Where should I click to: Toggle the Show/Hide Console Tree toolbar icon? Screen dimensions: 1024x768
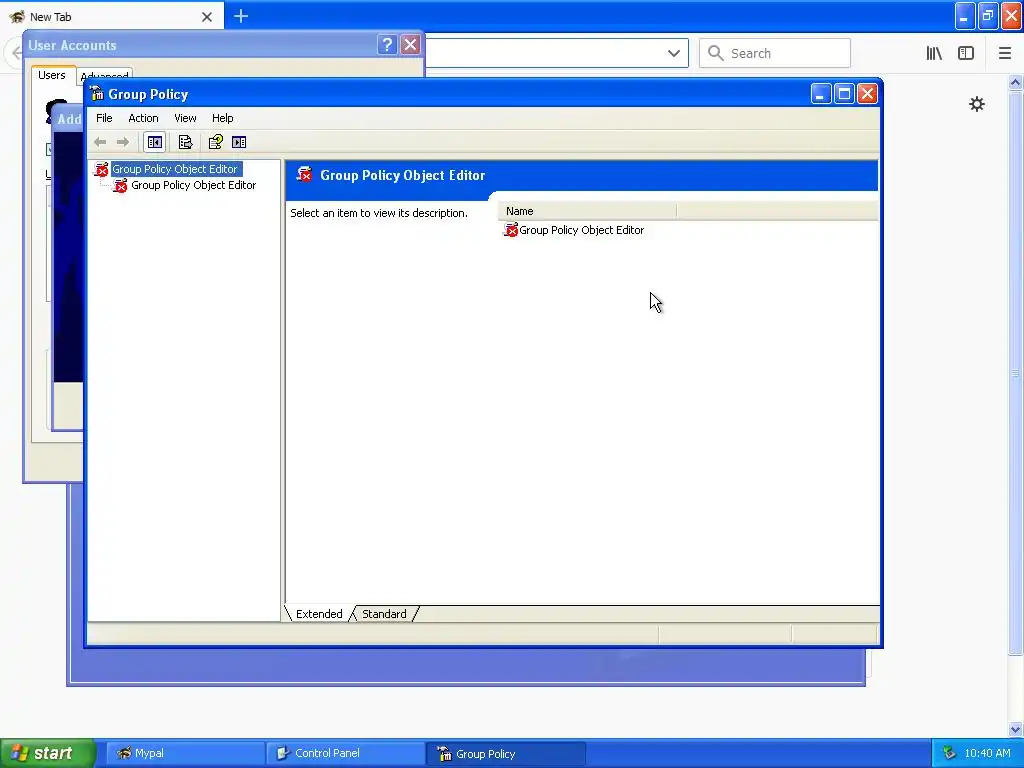(155, 142)
